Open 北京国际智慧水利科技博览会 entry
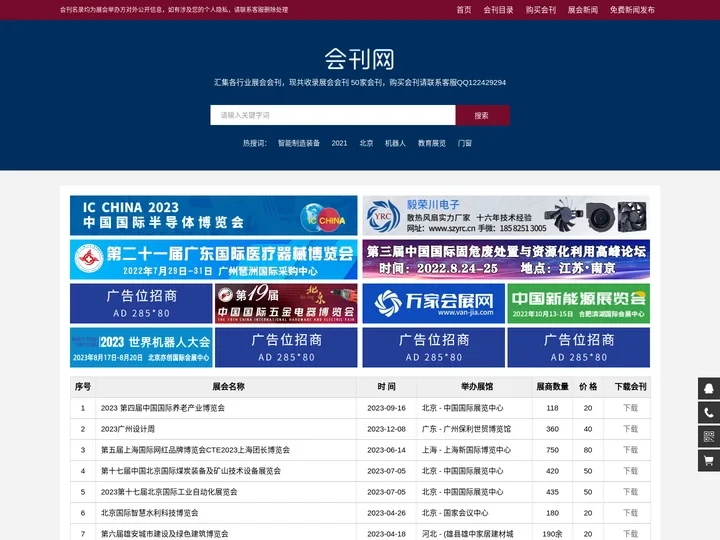This screenshot has height=540, width=720. 149,513
